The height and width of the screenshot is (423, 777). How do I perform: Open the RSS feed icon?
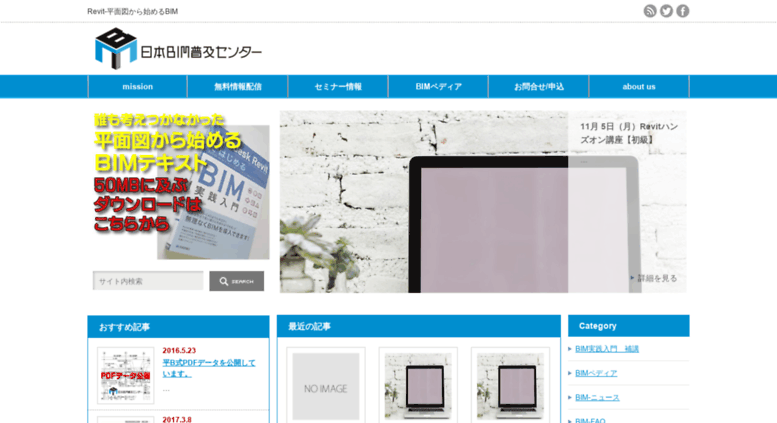click(650, 11)
